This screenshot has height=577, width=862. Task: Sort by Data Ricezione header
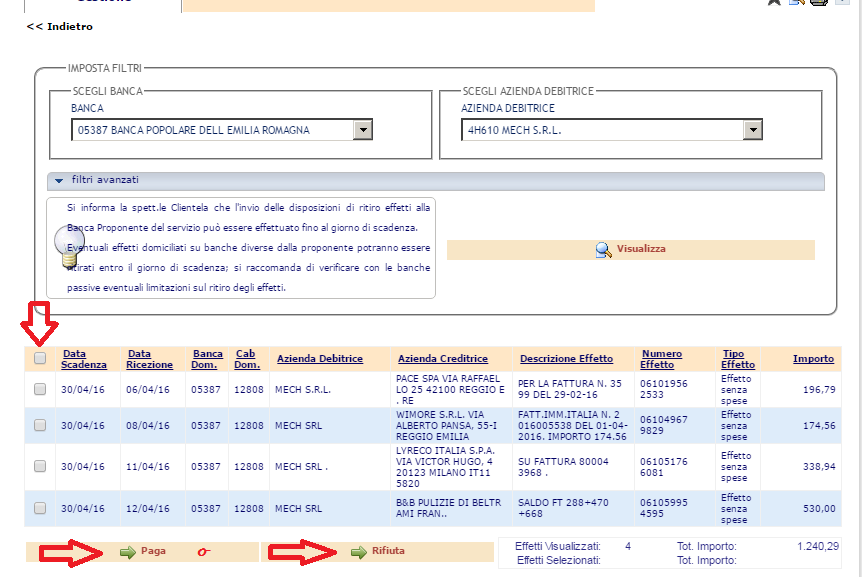click(x=150, y=359)
